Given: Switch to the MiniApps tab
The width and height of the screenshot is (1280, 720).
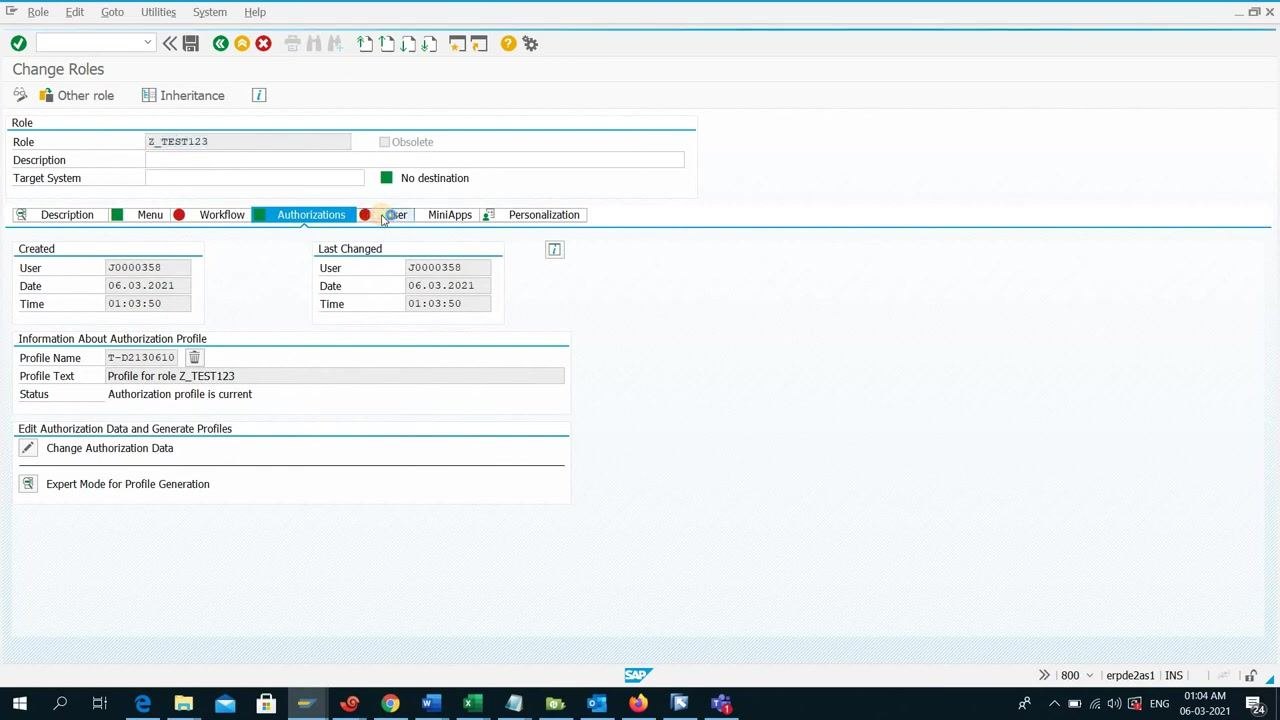Looking at the screenshot, I should (x=449, y=215).
